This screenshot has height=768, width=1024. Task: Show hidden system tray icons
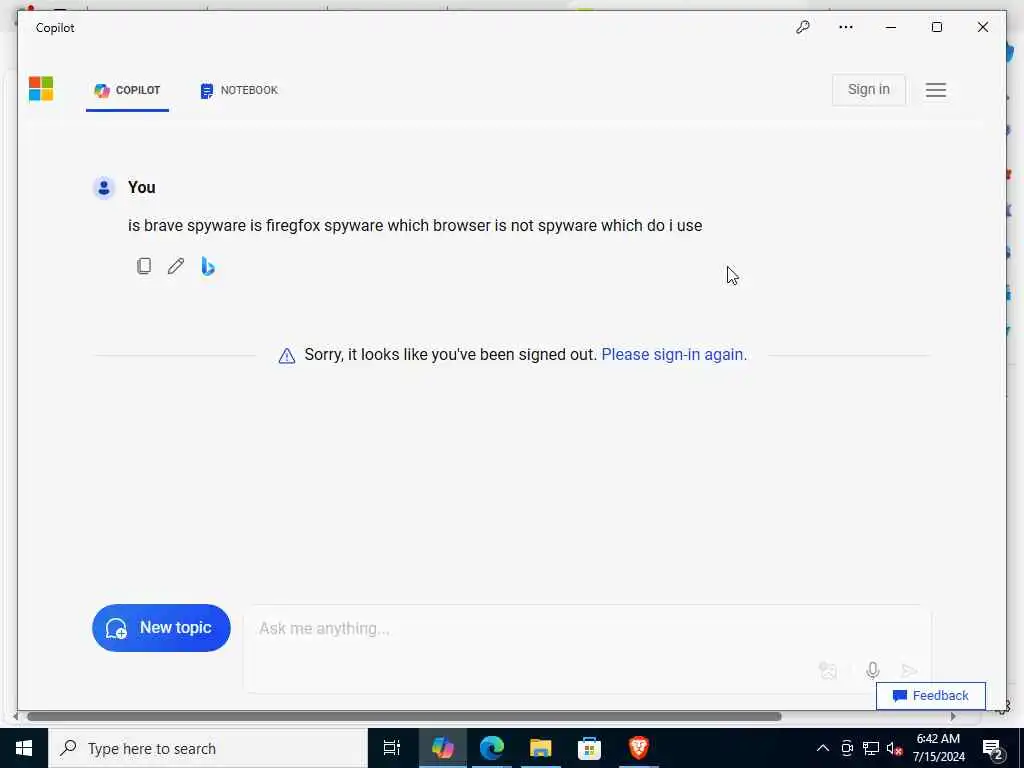(823, 748)
